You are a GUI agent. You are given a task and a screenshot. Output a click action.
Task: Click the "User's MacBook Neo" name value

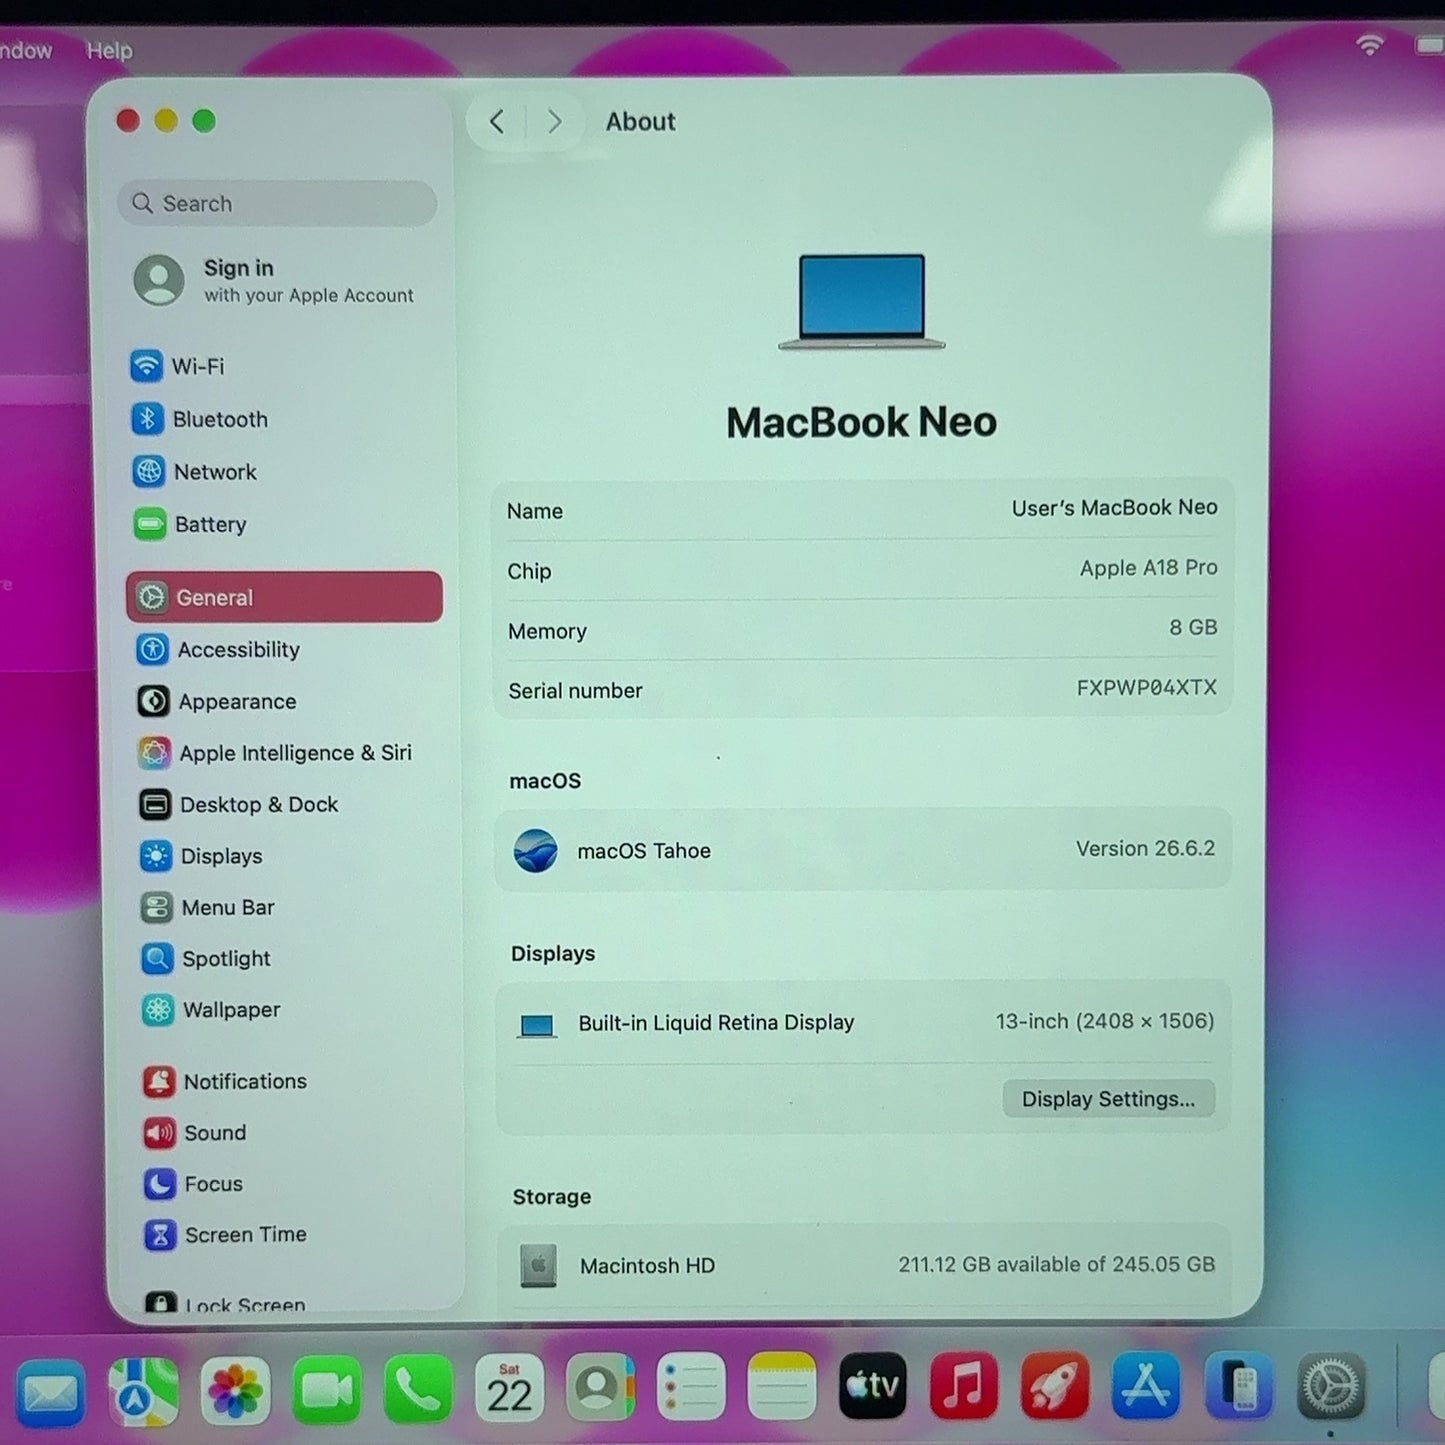pos(1114,508)
